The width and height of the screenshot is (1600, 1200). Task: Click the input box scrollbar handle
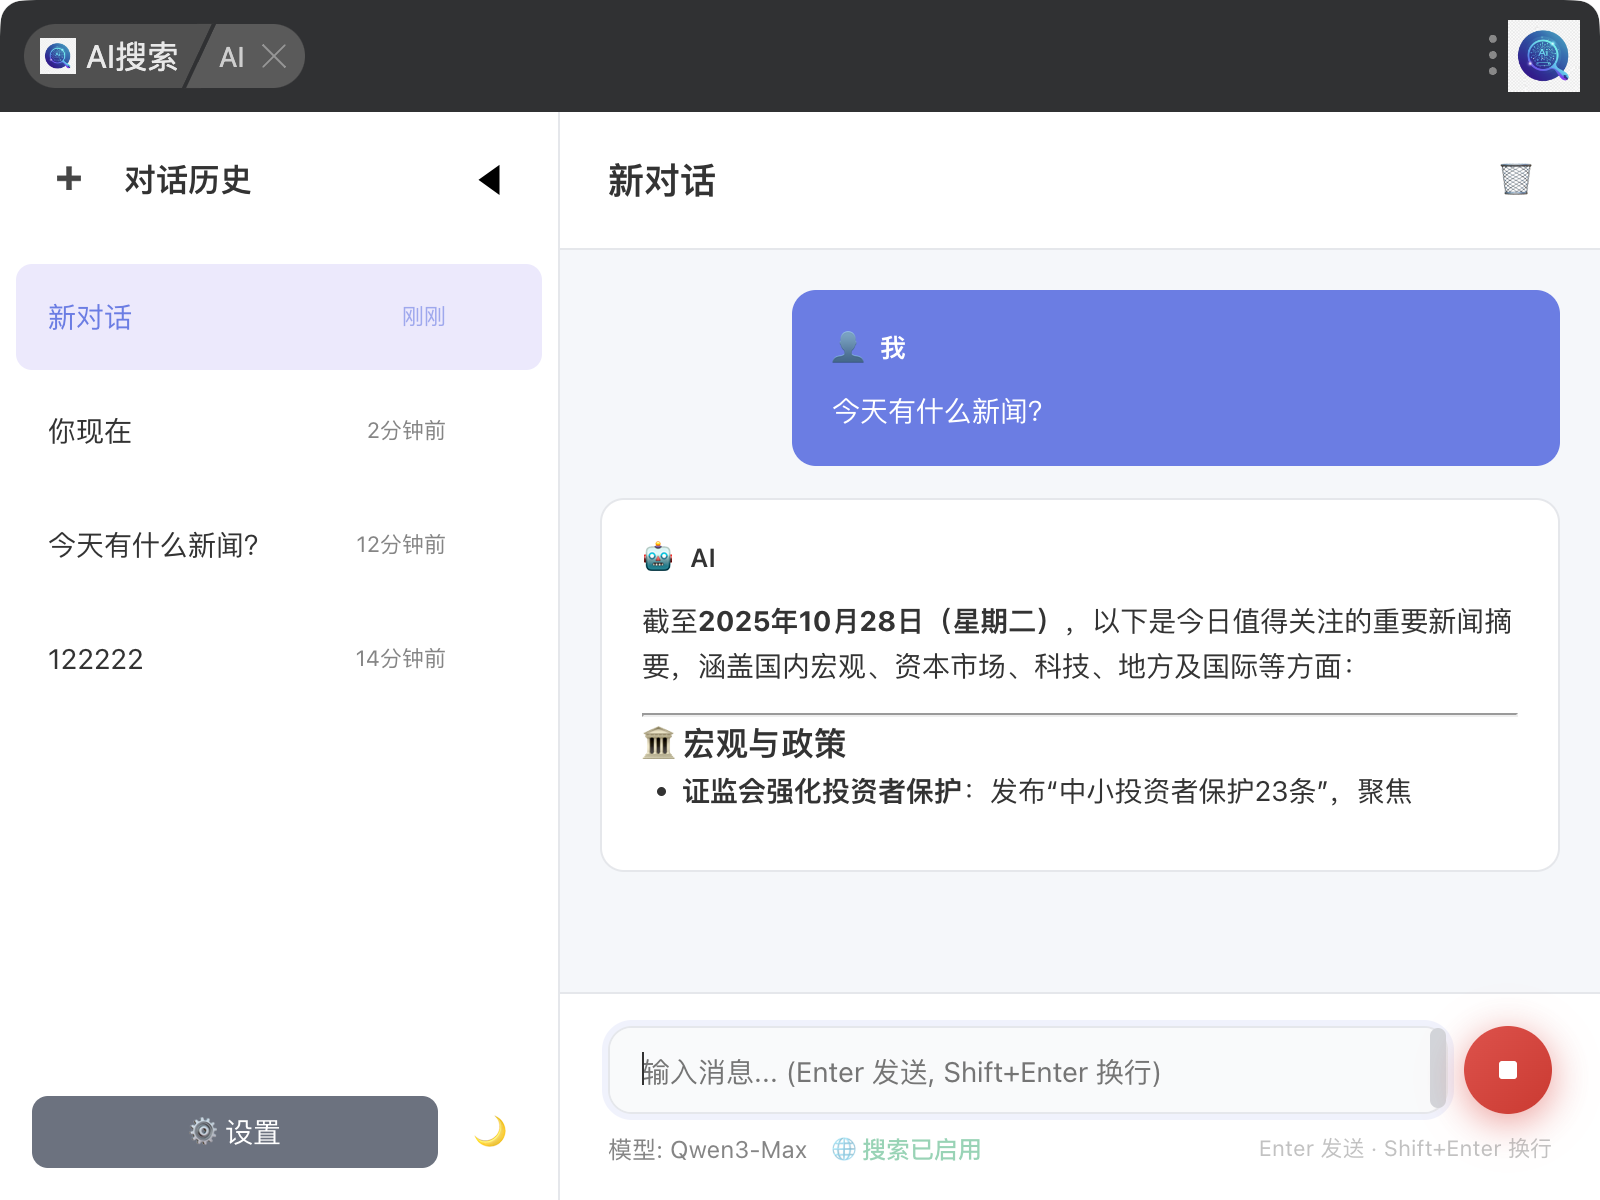coord(1438,1068)
